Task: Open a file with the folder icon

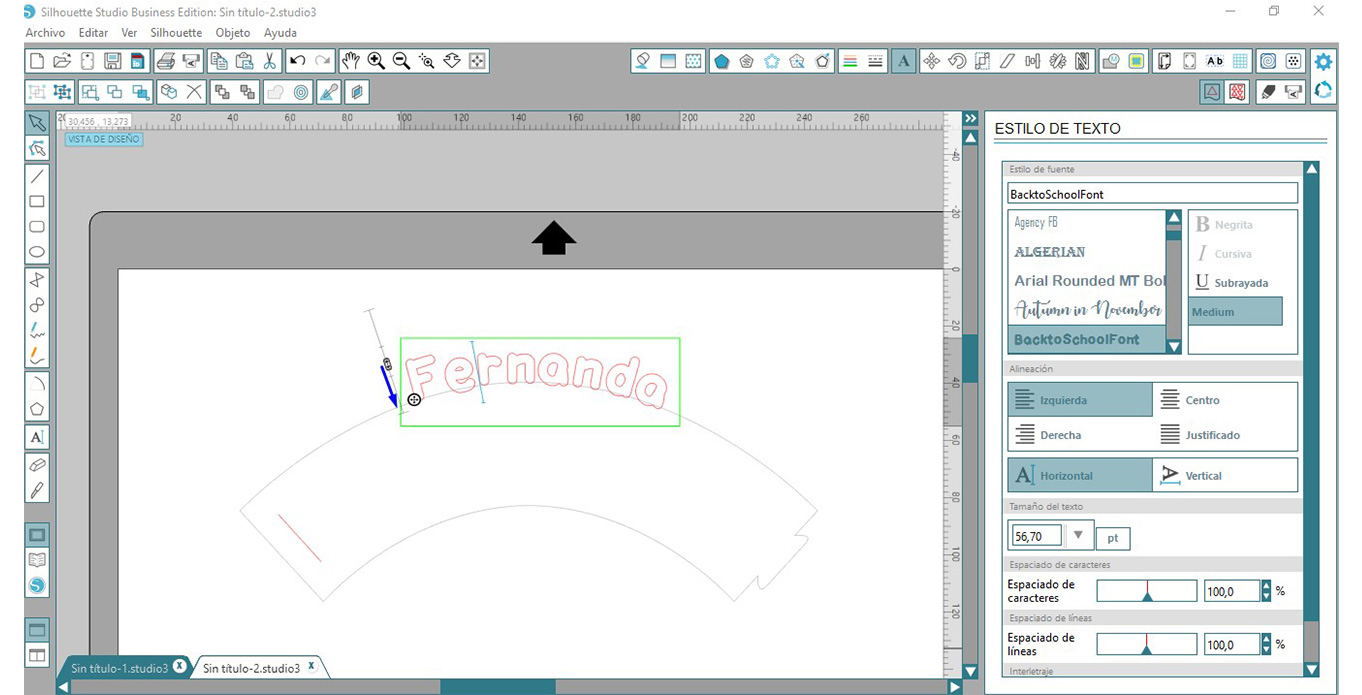Action: click(x=62, y=61)
